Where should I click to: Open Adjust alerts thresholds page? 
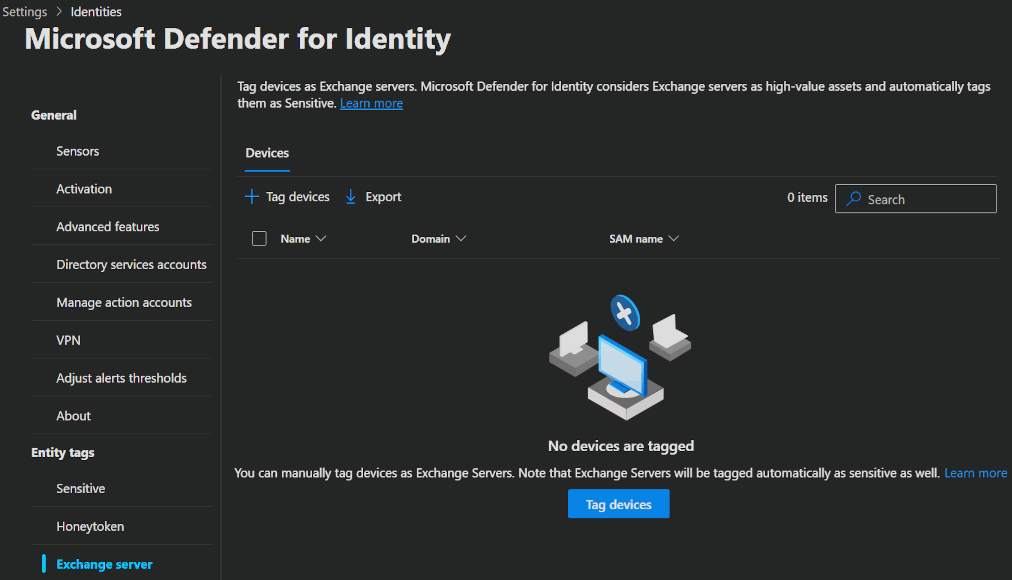(x=121, y=378)
